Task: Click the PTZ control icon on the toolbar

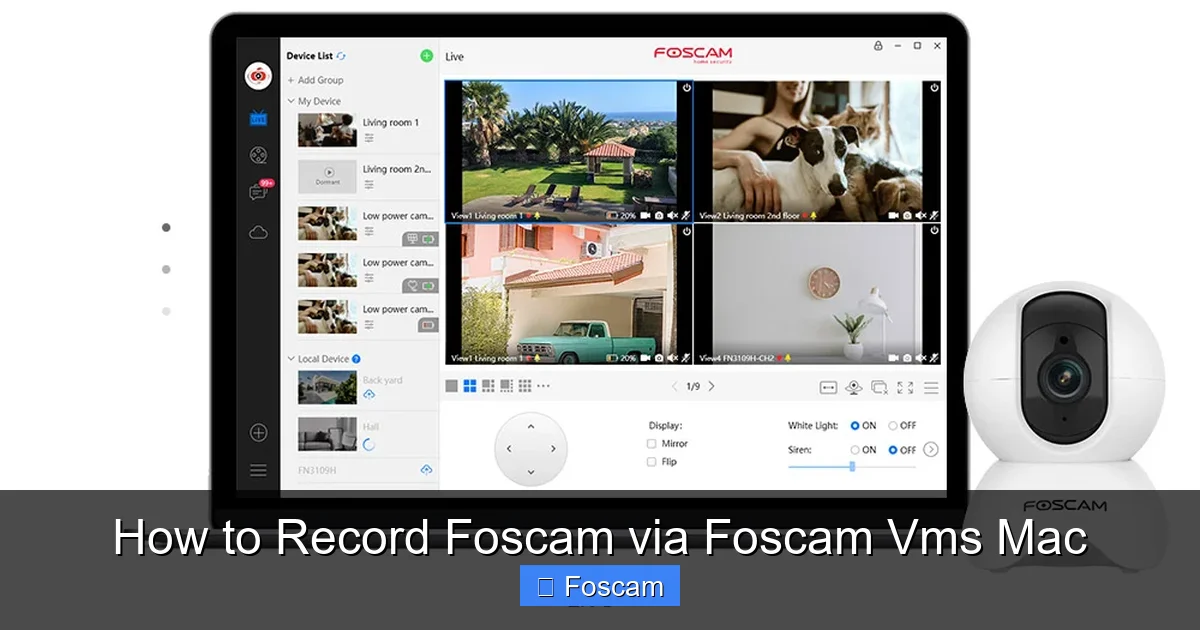Action: tap(853, 386)
